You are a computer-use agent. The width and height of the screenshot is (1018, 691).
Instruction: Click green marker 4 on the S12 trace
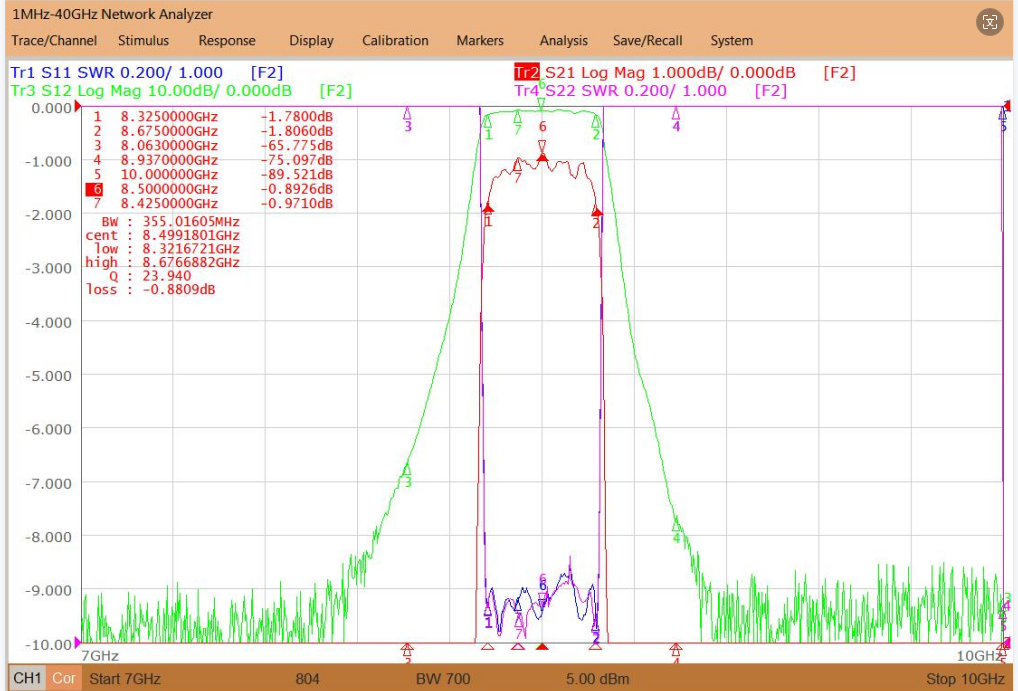tap(676, 525)
